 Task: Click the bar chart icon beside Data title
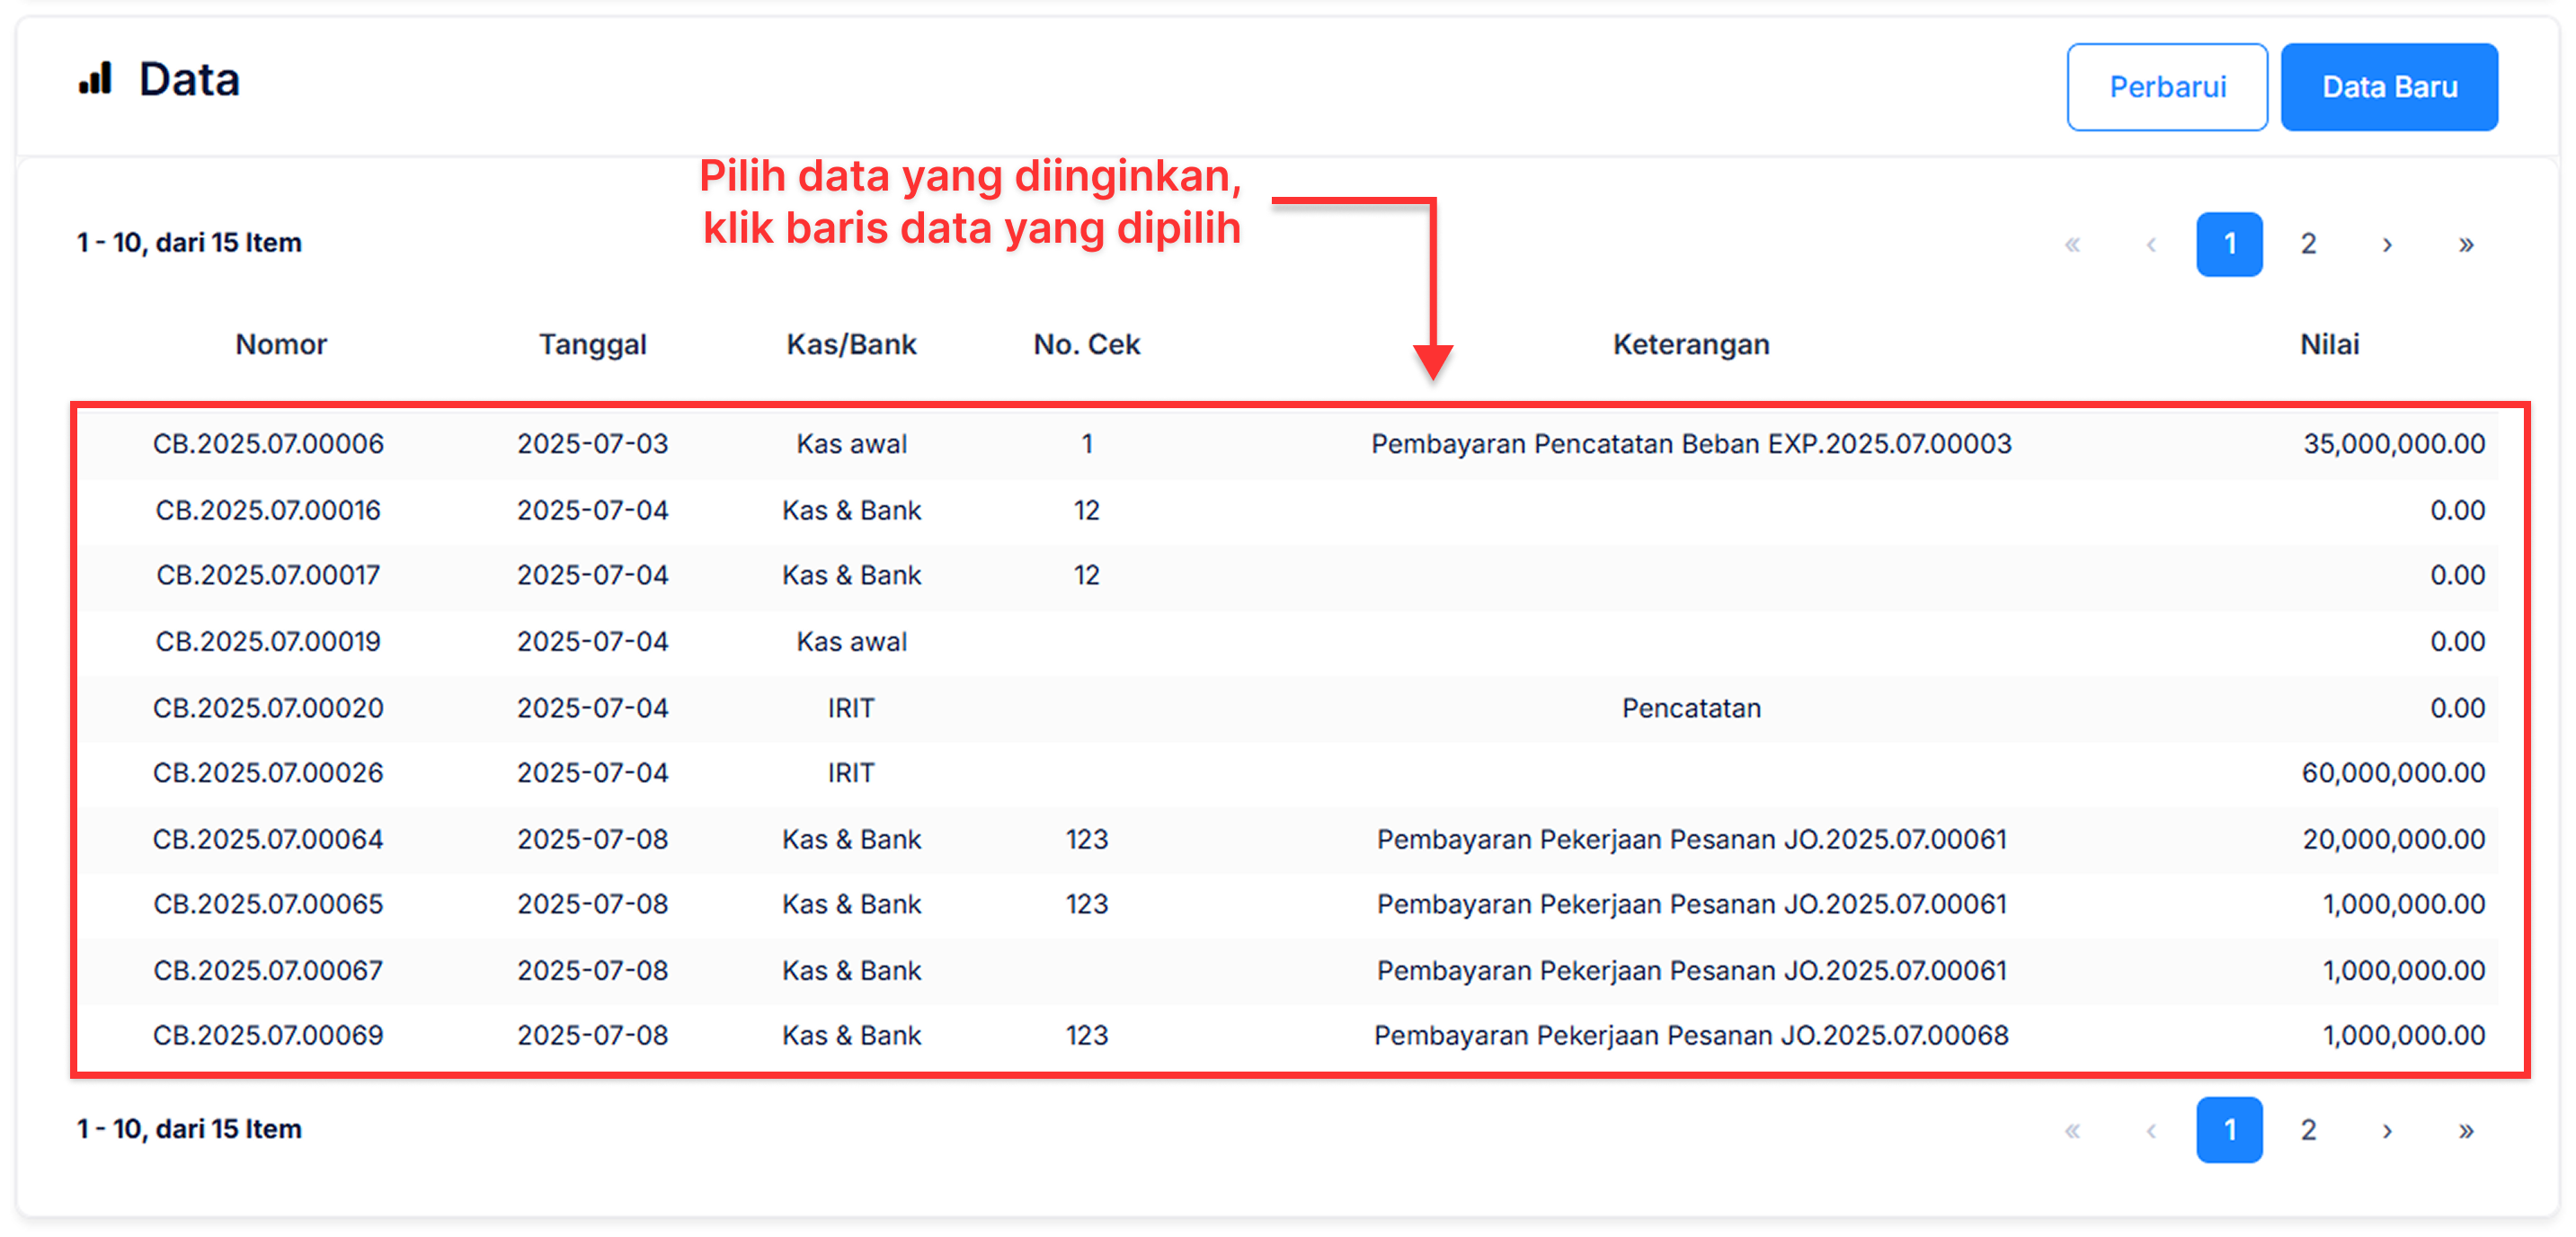(95, 79)
